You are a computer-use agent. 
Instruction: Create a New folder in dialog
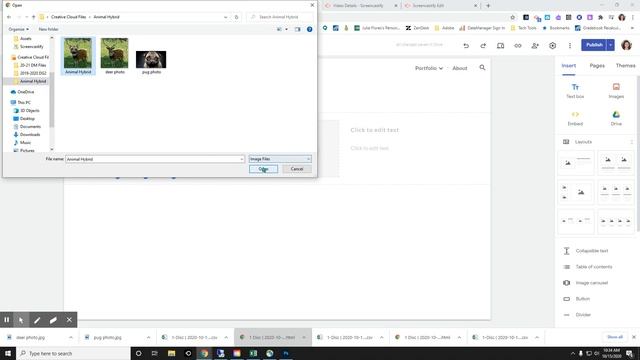[48, 29]
